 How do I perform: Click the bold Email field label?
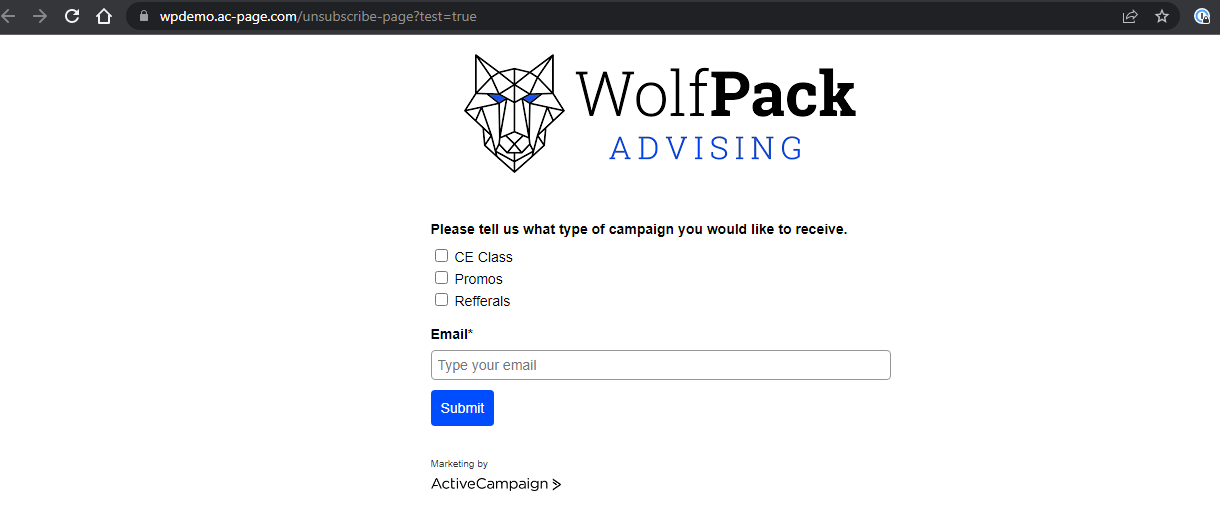(449, 334)
